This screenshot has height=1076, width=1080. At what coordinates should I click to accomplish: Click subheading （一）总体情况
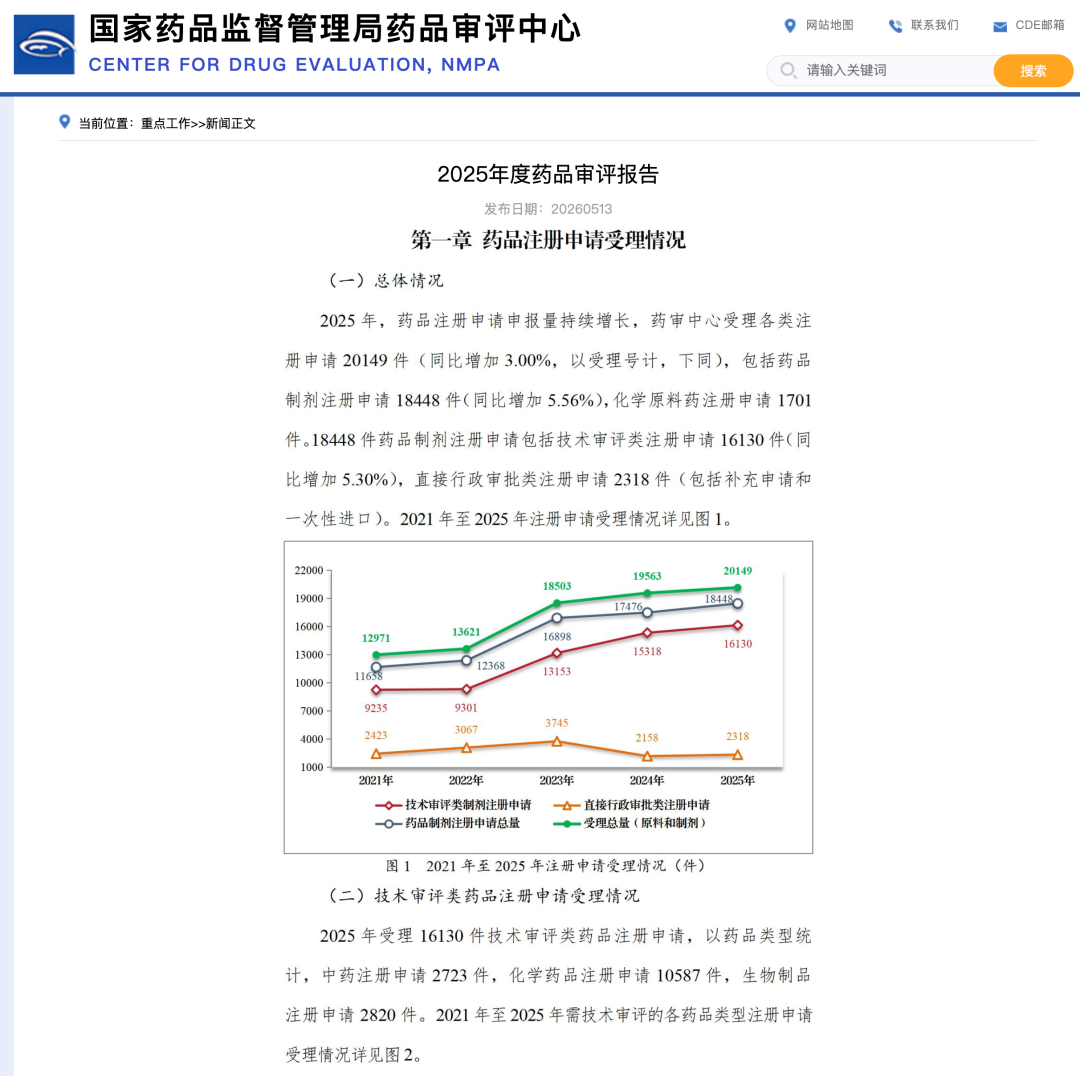[386, 280]
